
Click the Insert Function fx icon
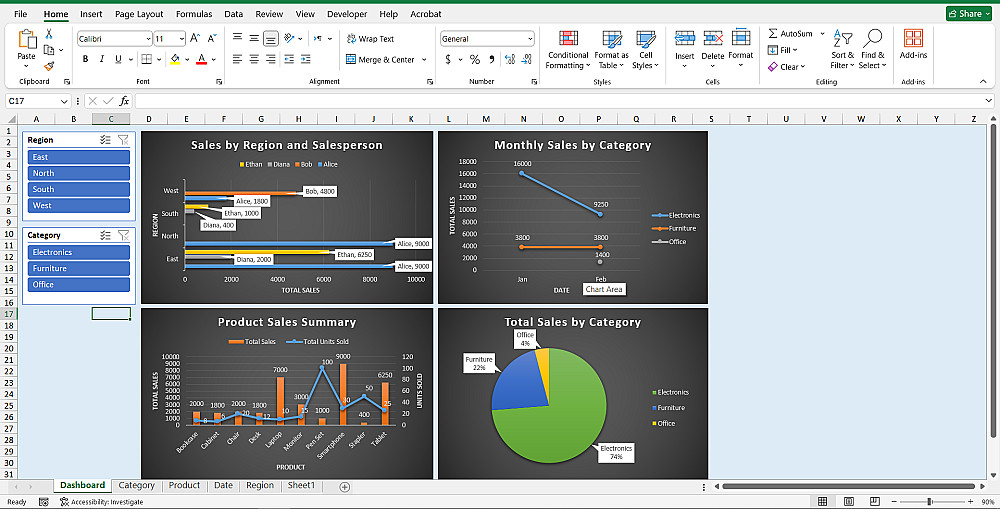[x=124, y=101]
